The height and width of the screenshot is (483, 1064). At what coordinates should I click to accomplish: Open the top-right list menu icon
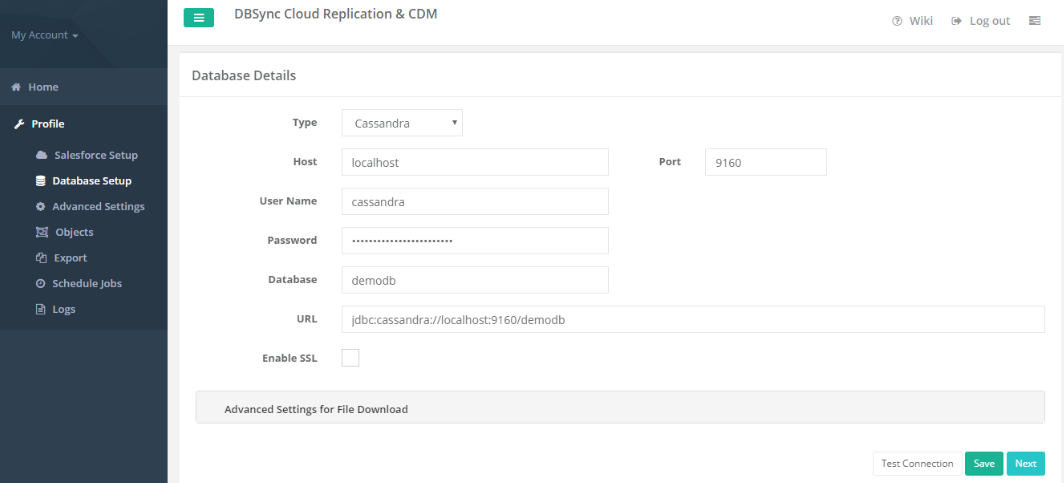(1035, 21)
